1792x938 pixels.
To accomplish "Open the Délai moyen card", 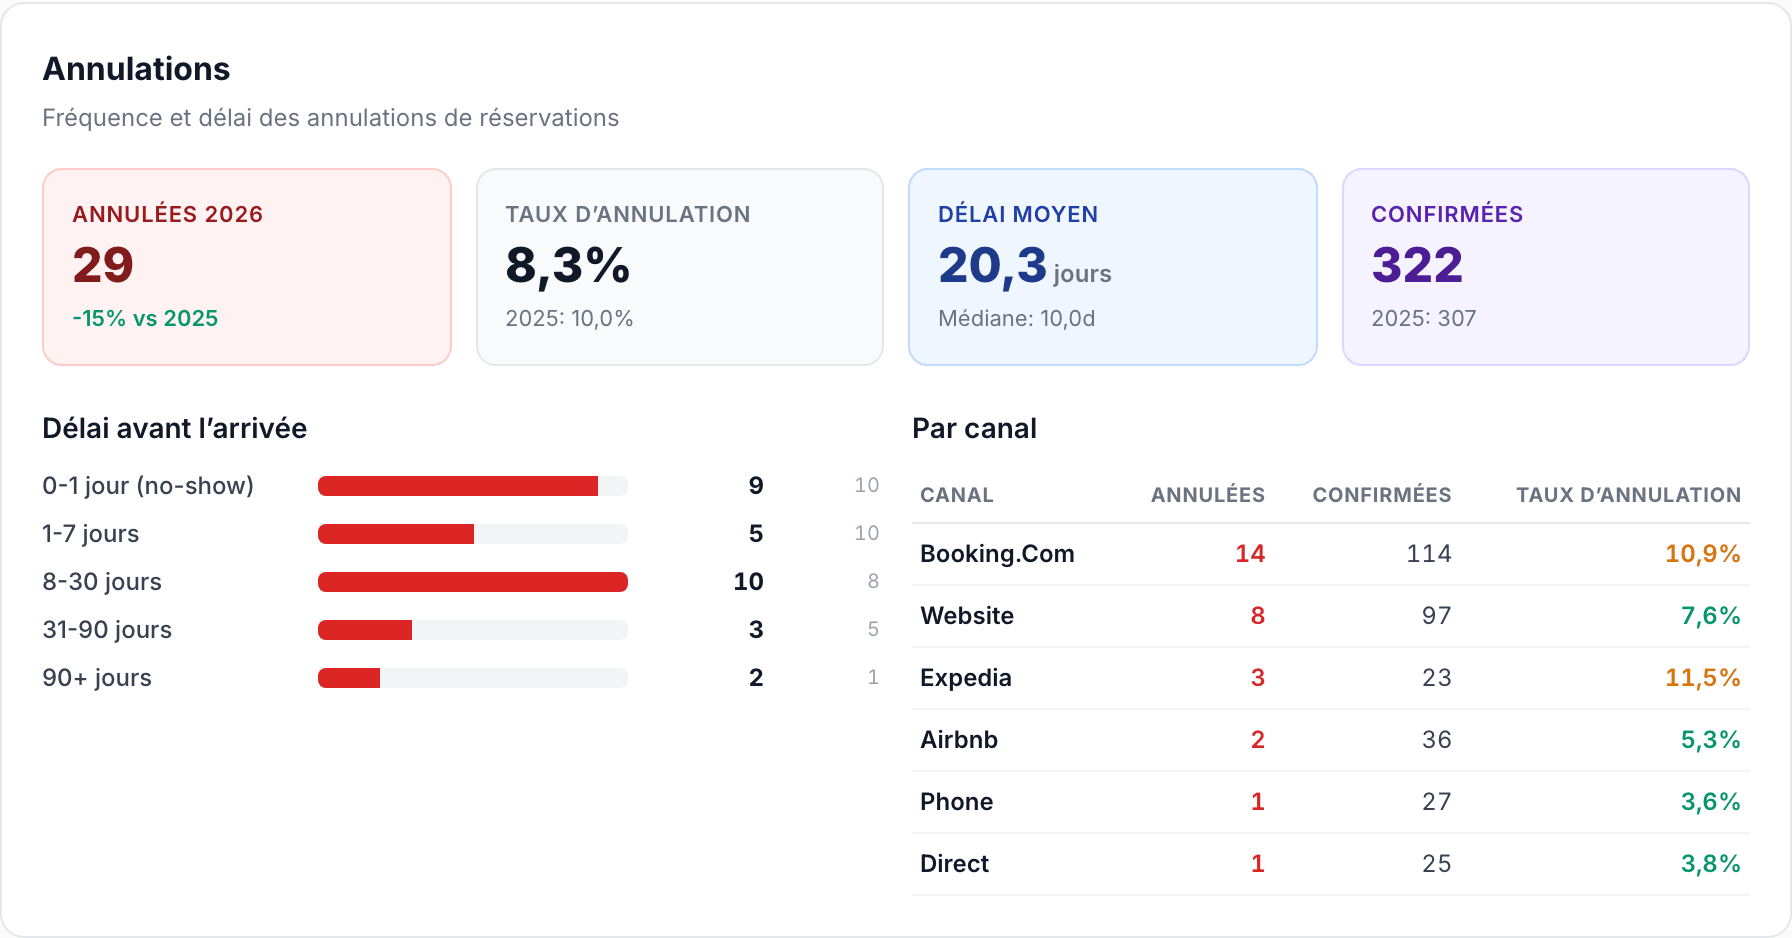I will (x=1113, y=267).
